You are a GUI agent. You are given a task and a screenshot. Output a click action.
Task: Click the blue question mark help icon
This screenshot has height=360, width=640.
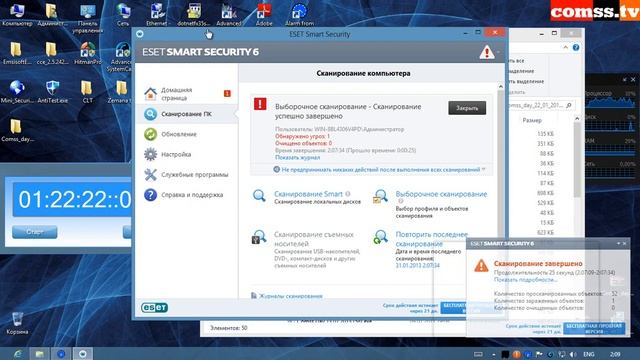[x=150, y=195]
